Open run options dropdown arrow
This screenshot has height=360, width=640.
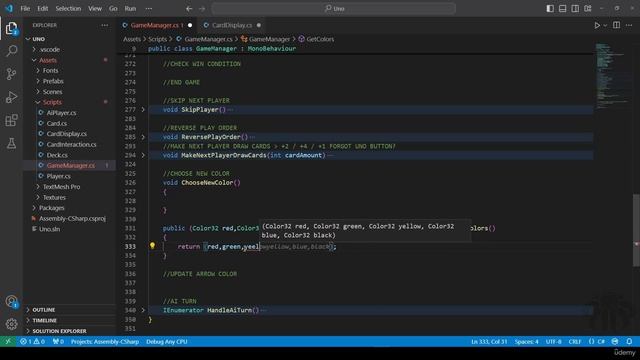tap(605, 25)
